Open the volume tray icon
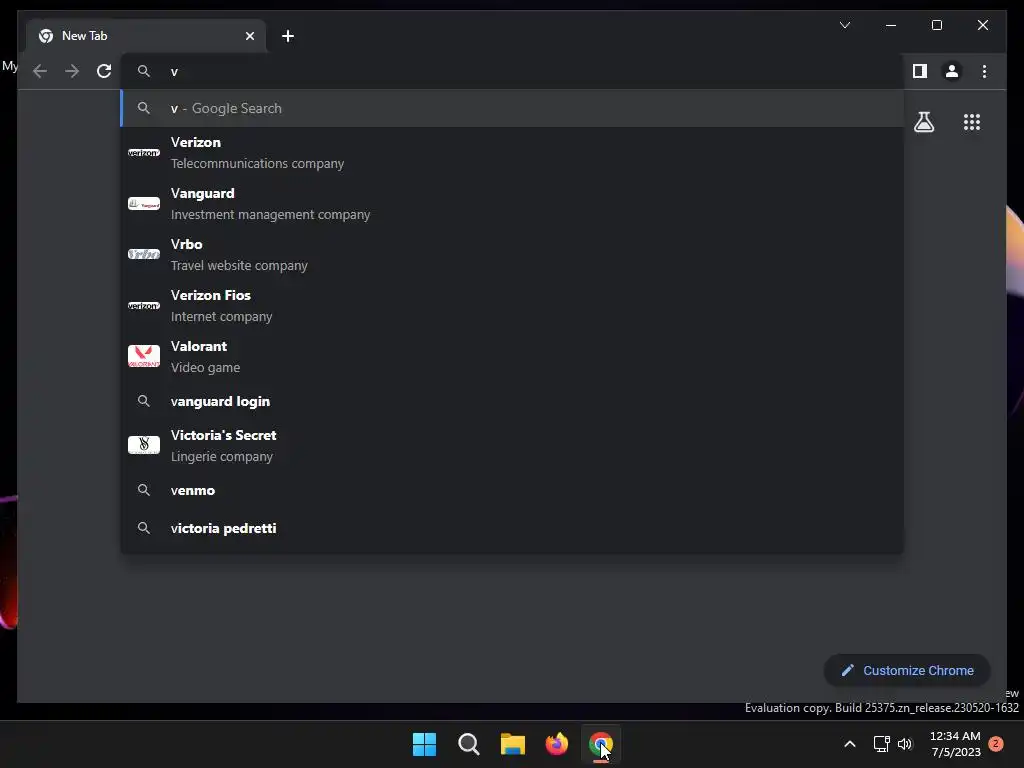Image resolution: width=1024 pixels, height=768 pixels. pos(905,744)
